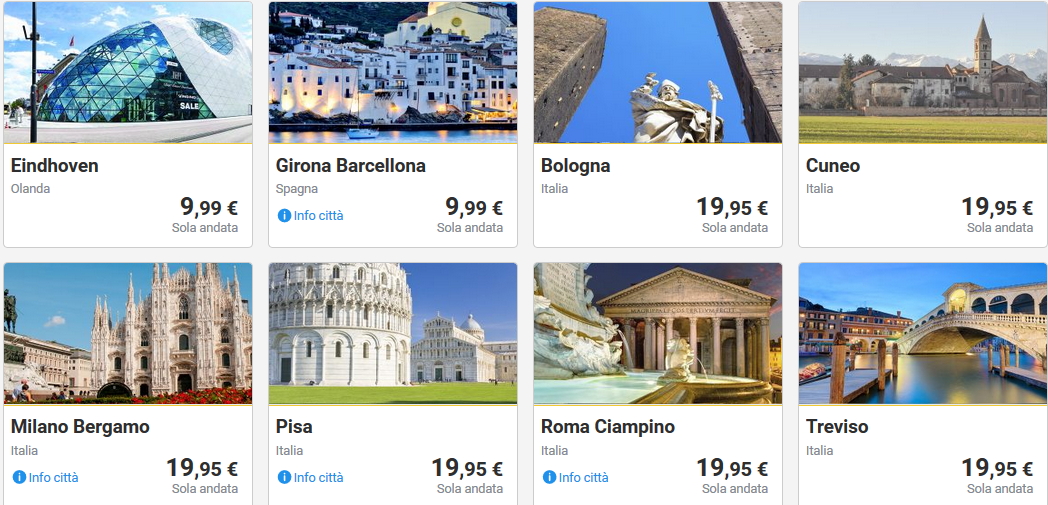Click the Cuneo destination title
Viewport: 1048px width, 505px height.
click(x=833, y=166)
